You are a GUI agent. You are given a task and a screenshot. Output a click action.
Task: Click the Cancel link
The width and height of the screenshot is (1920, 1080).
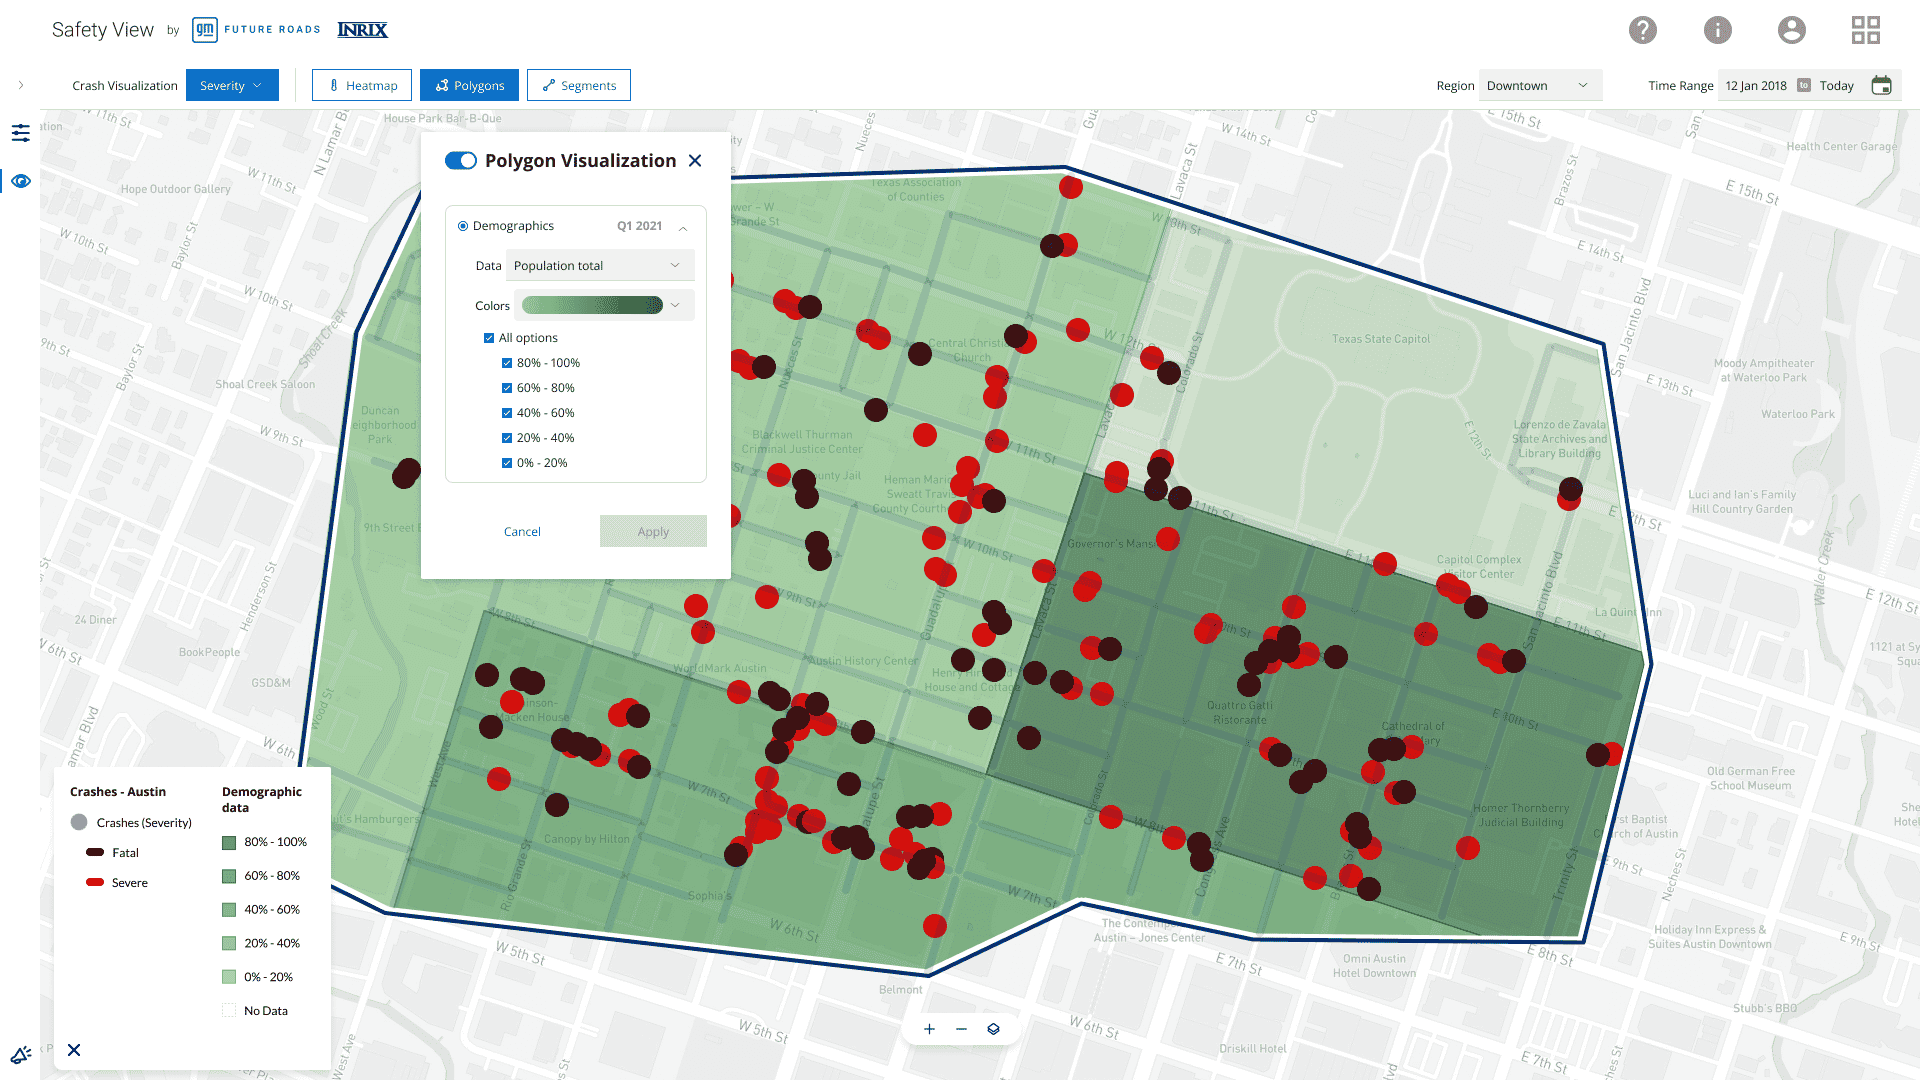click(x=522, y=531)
